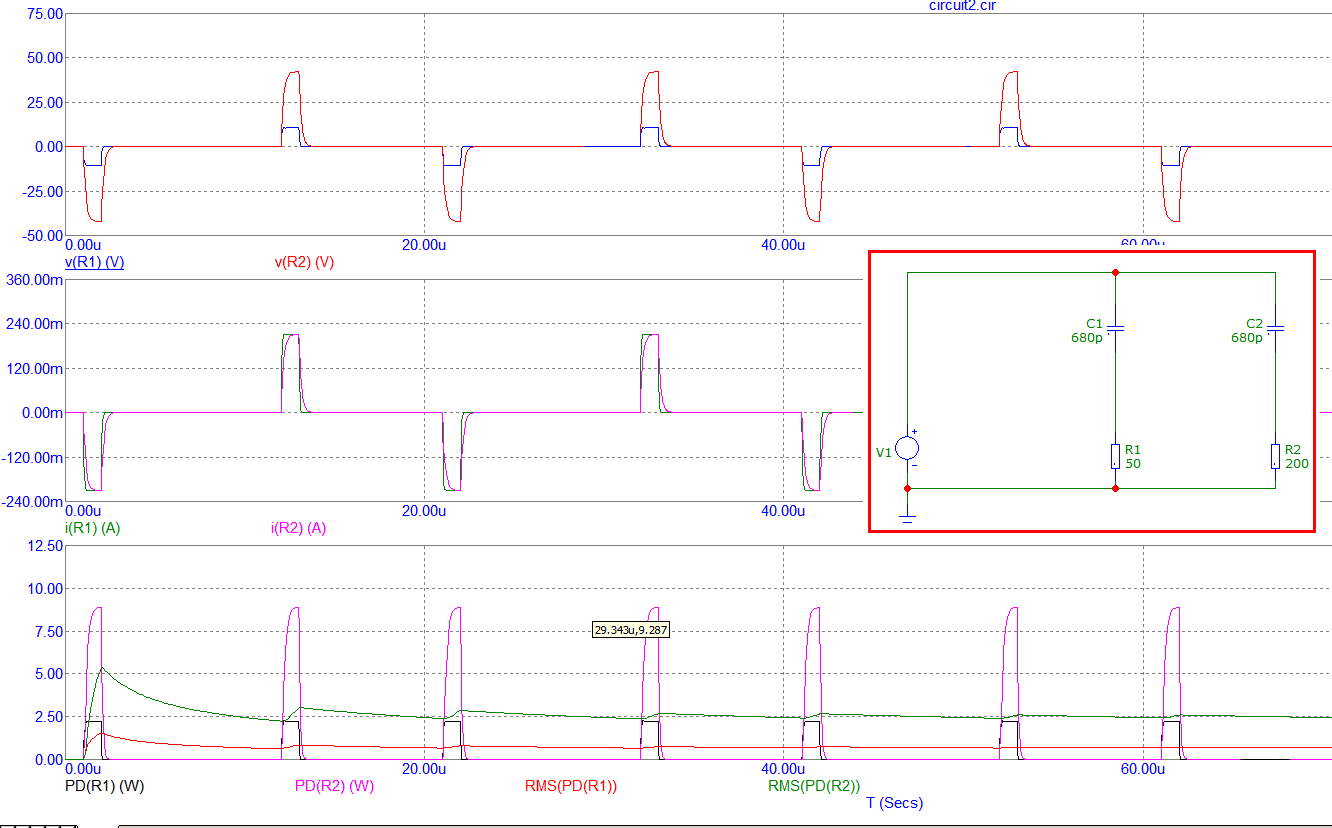
Task: Select the v(R2) (V) trace label
Action: (304, 263)
